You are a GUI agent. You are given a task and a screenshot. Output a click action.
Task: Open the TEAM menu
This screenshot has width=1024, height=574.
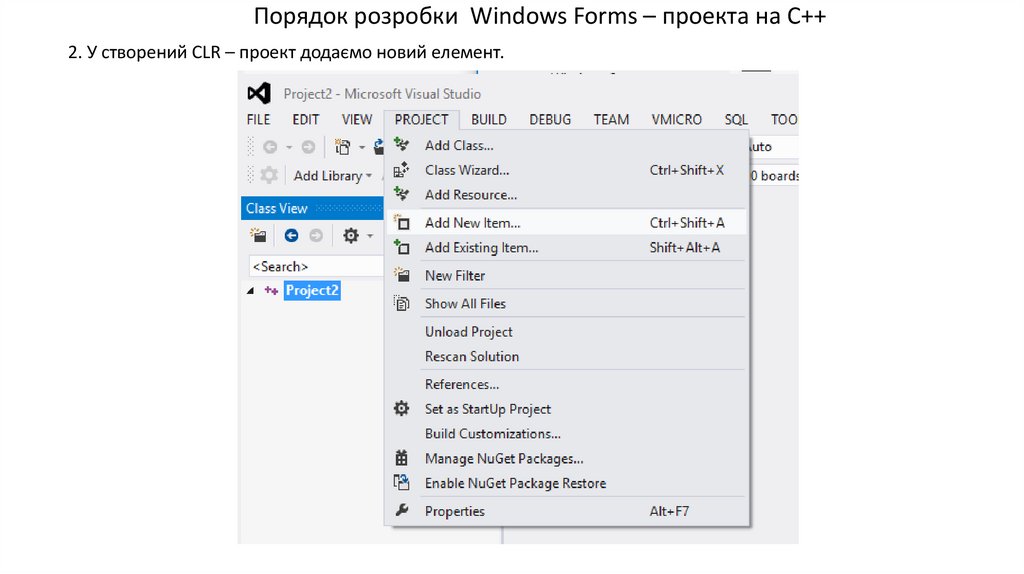[x=611, y=120]
